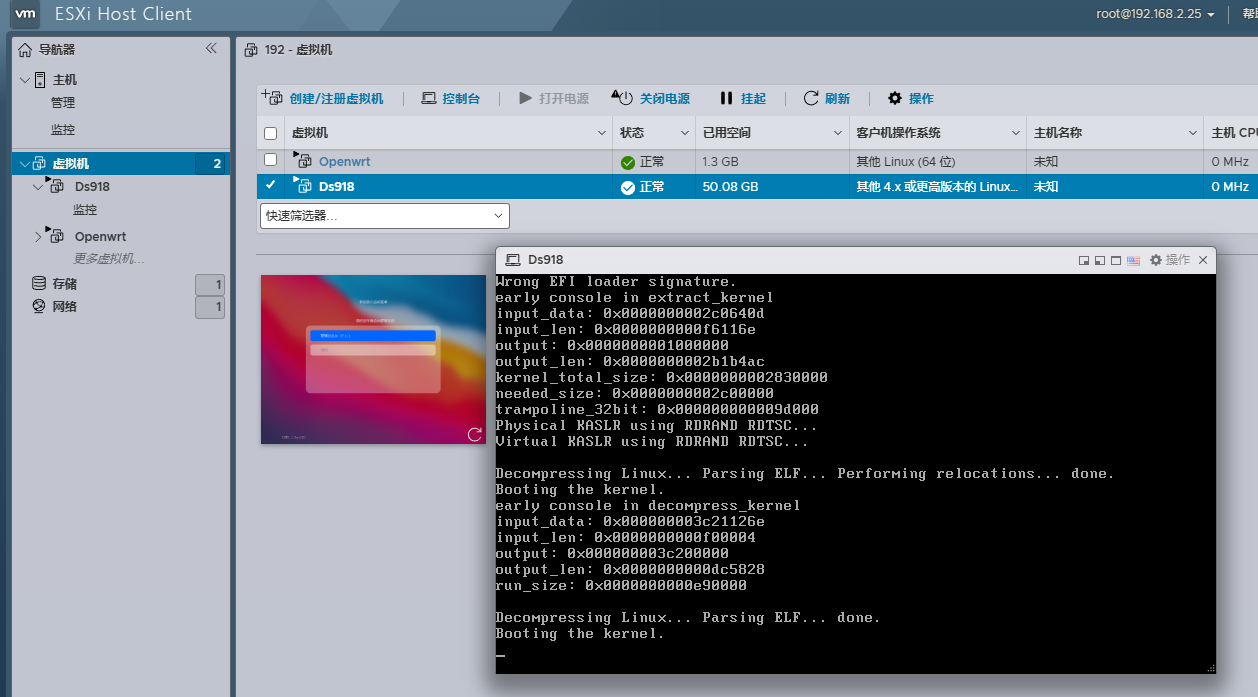Open the Openwrt VM link in table

point(344,161)
